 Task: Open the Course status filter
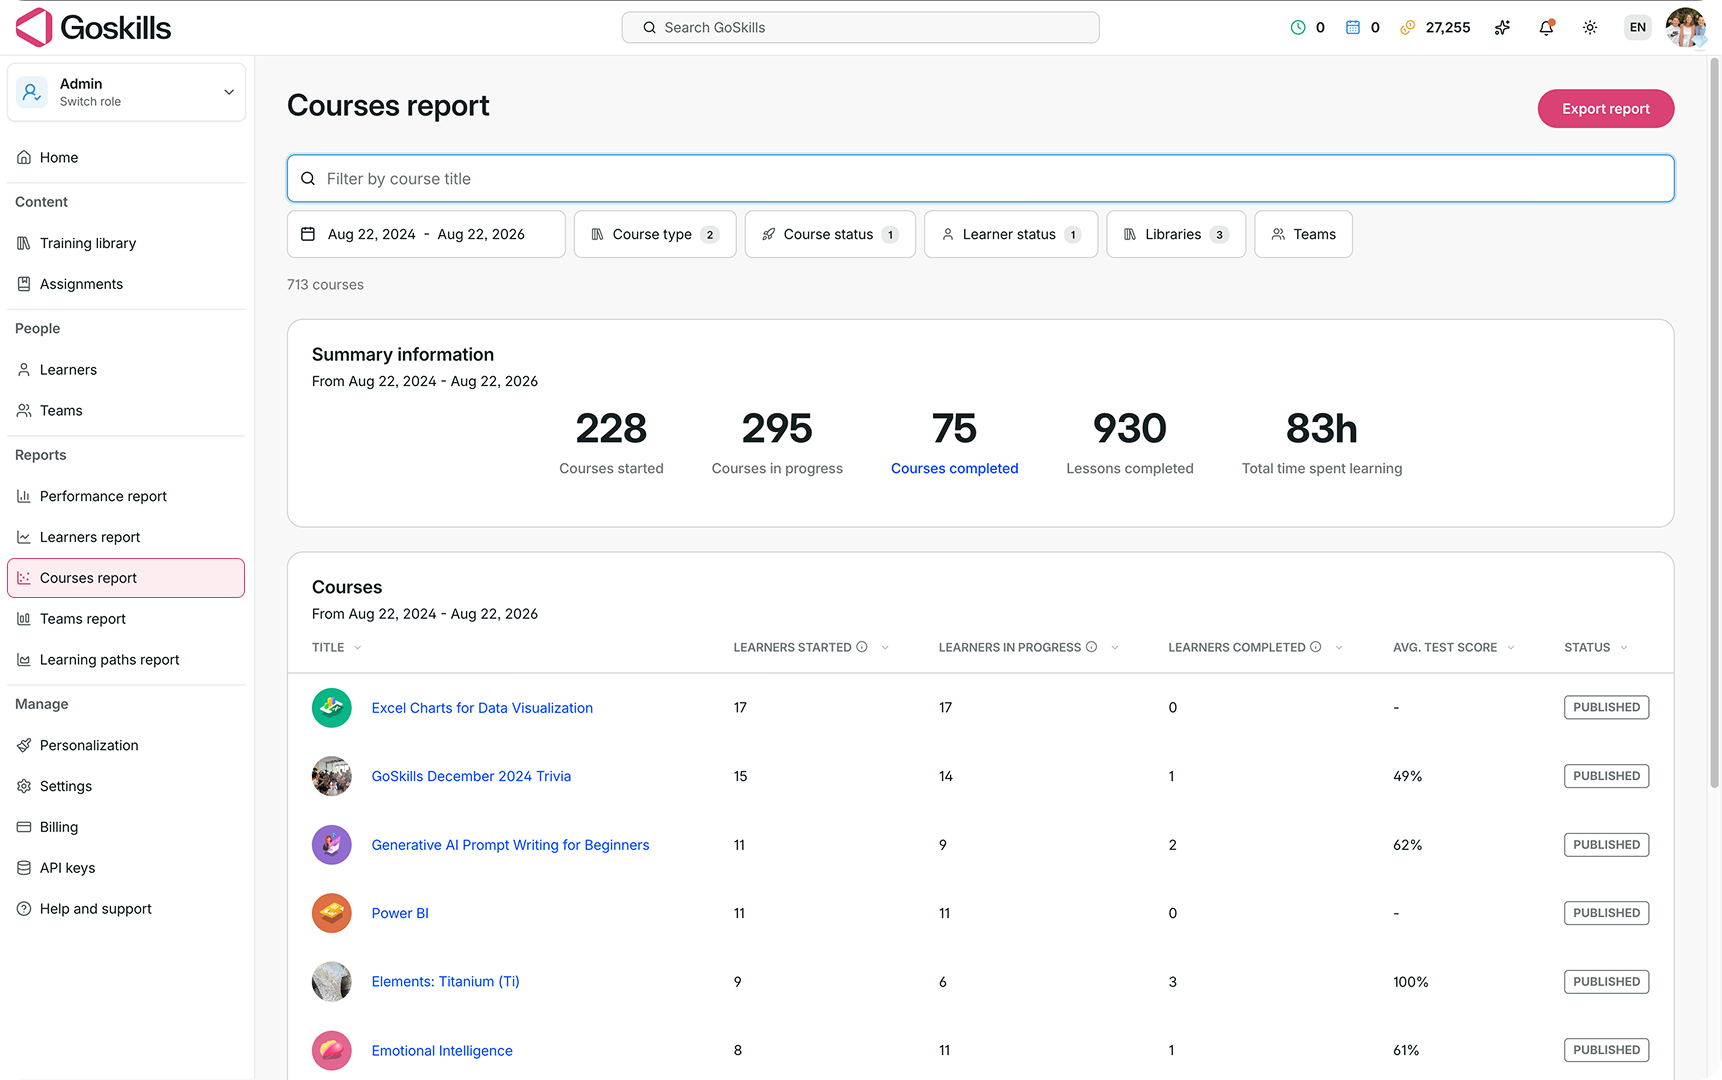[x=830, y=234]
